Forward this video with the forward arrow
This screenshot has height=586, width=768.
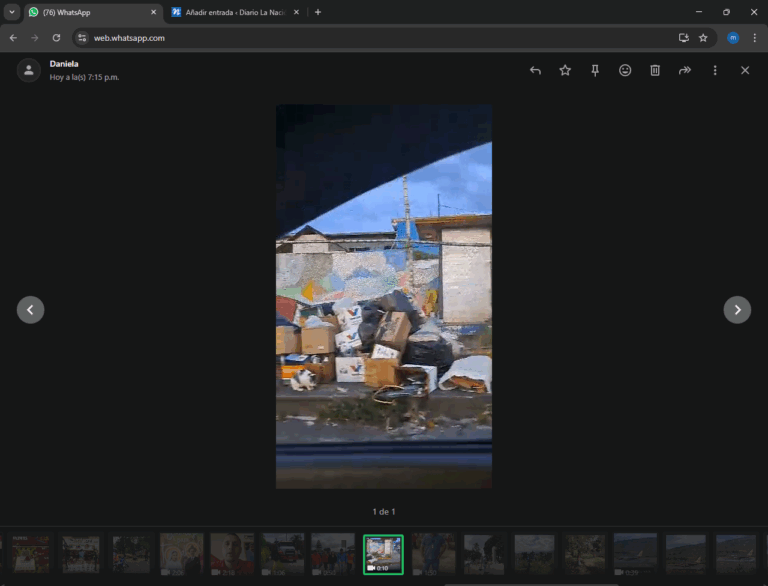[685, 70]
